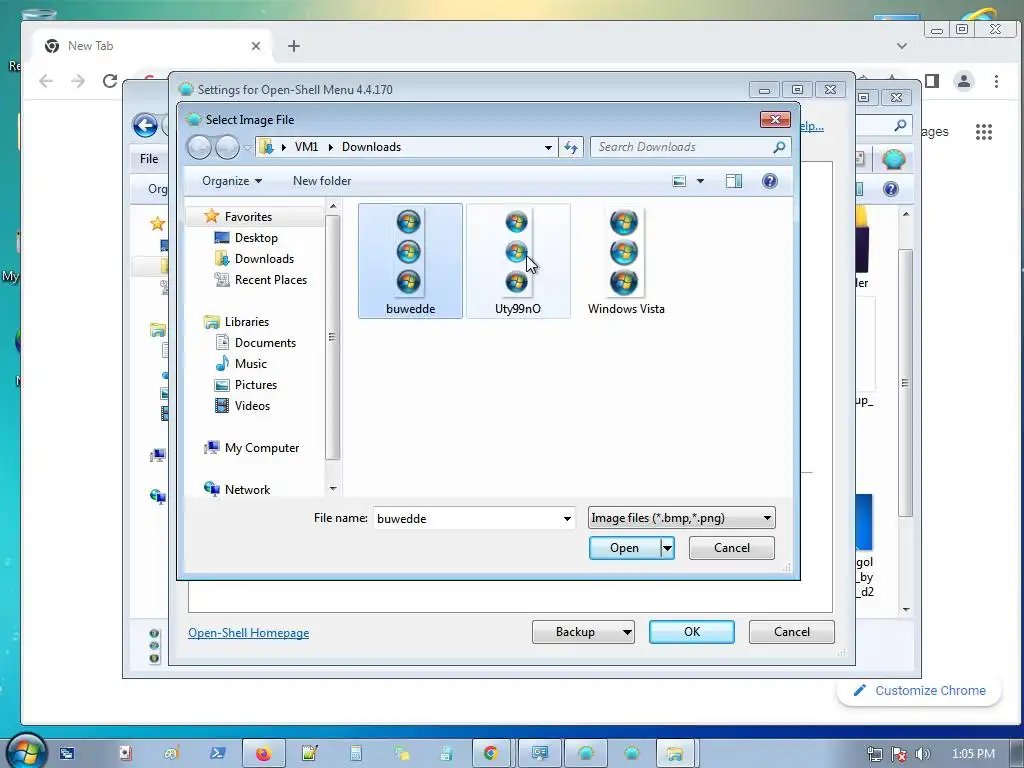Image resolution: width=1024 pixels, height=768 pixels.
Task: Click the File name input field
Action: 466,519
